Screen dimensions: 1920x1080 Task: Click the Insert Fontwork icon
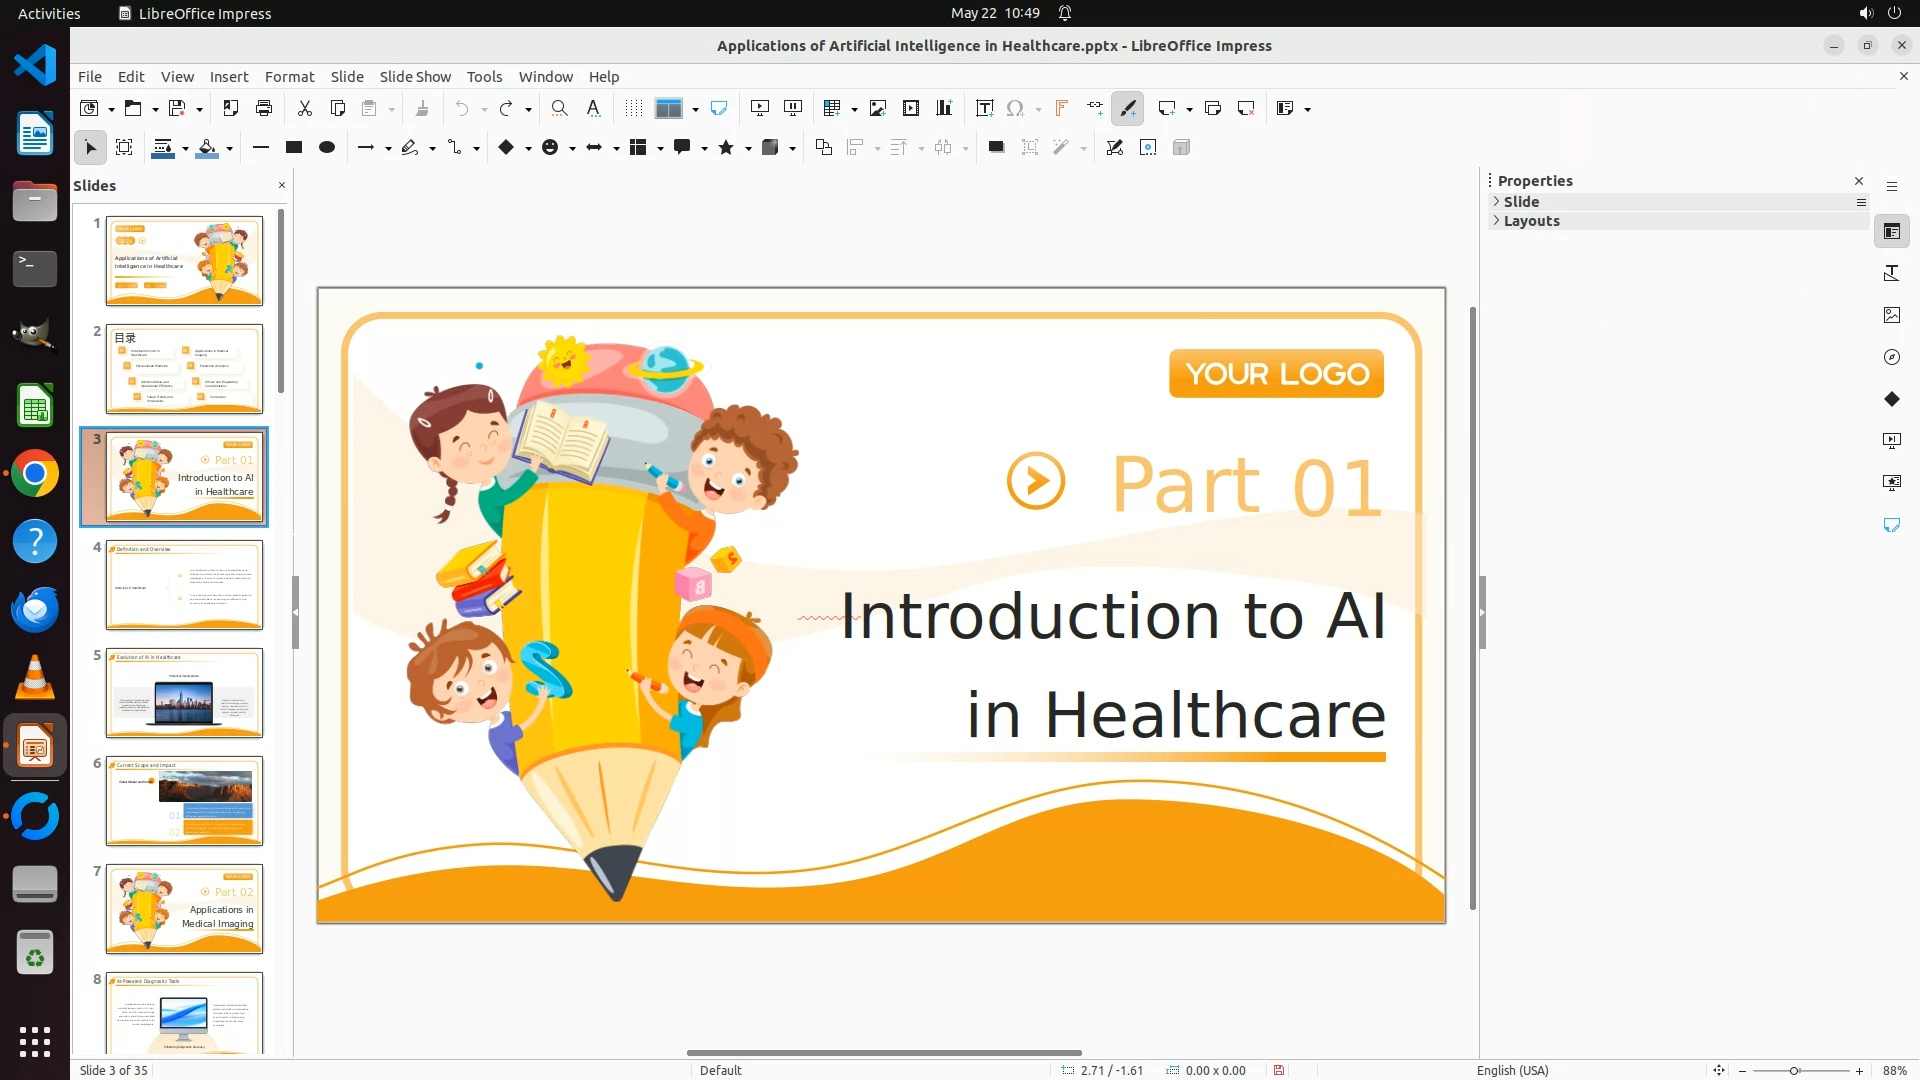pos(1062,108)
